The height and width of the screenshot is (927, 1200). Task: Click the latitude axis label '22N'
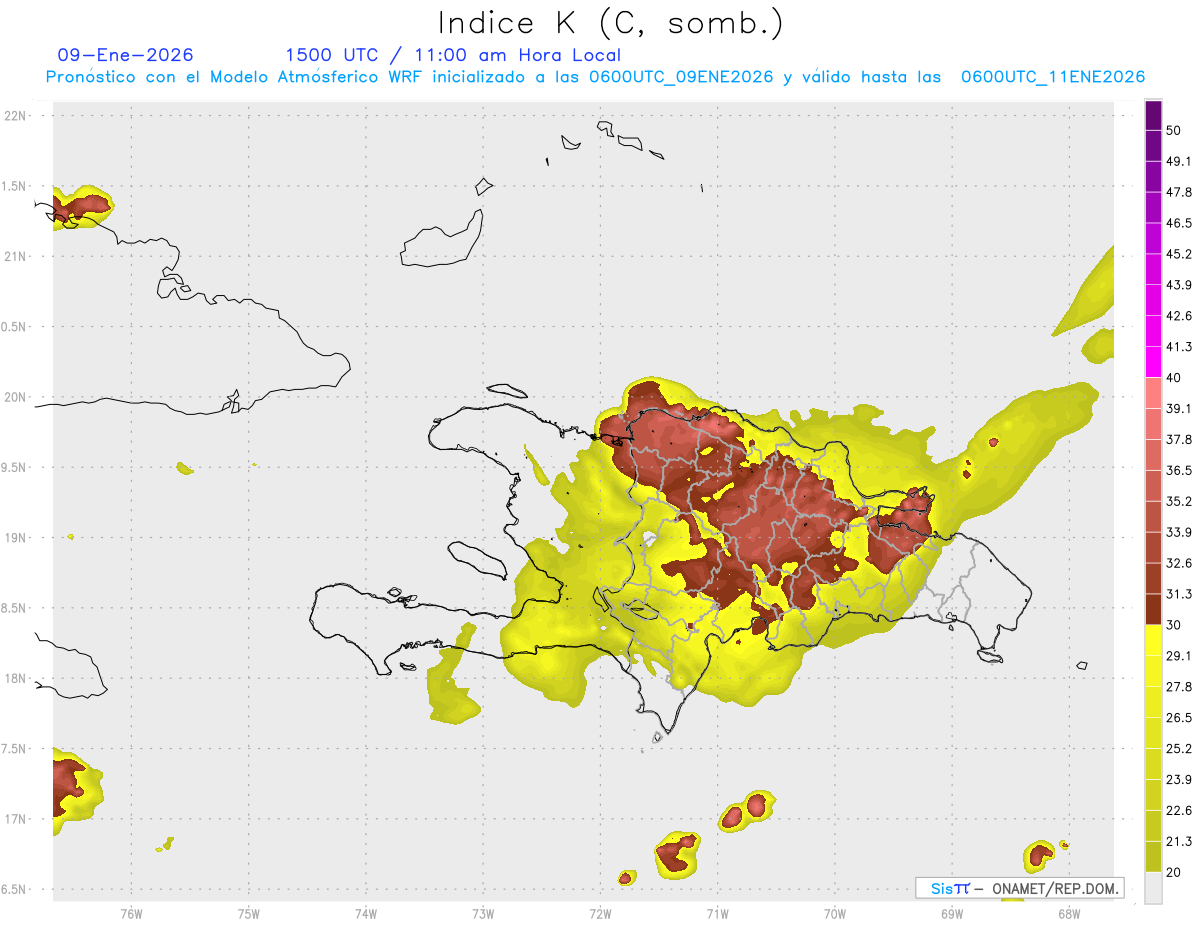pos(15,115)
